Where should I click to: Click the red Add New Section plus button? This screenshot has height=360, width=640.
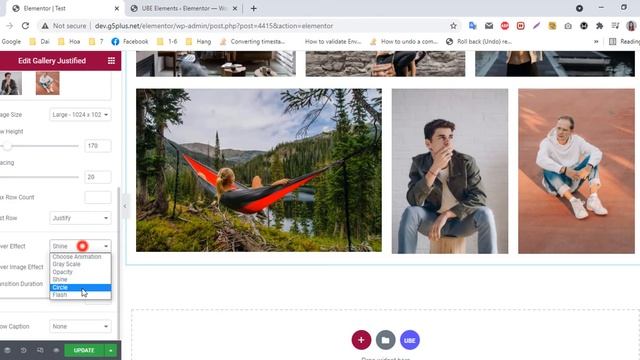361,340
